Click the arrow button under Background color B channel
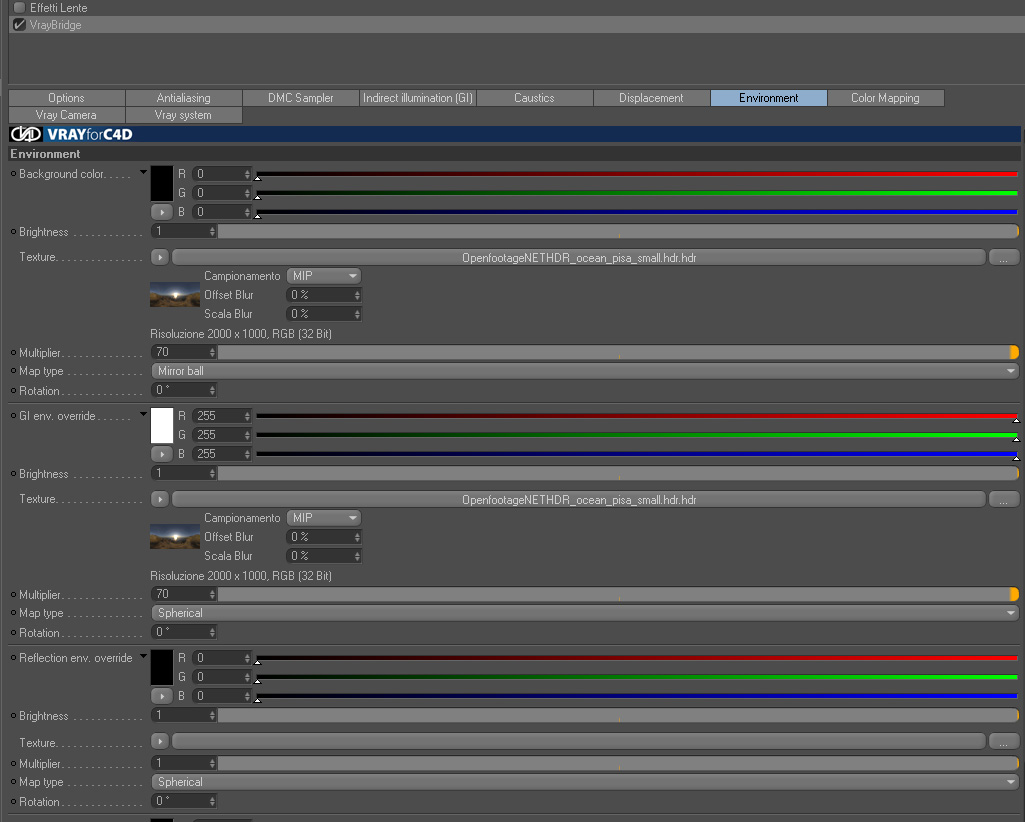This screenshot has height=822, width=1025. coord(161,212)
